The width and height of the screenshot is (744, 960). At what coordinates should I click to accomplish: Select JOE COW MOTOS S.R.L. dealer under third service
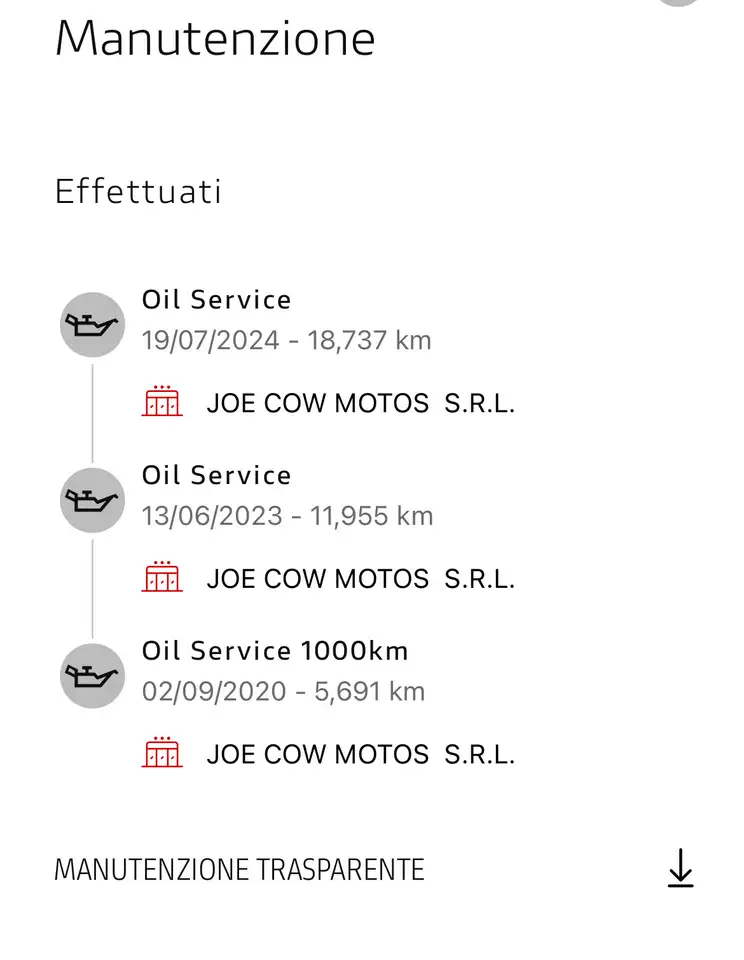(361, 755)
